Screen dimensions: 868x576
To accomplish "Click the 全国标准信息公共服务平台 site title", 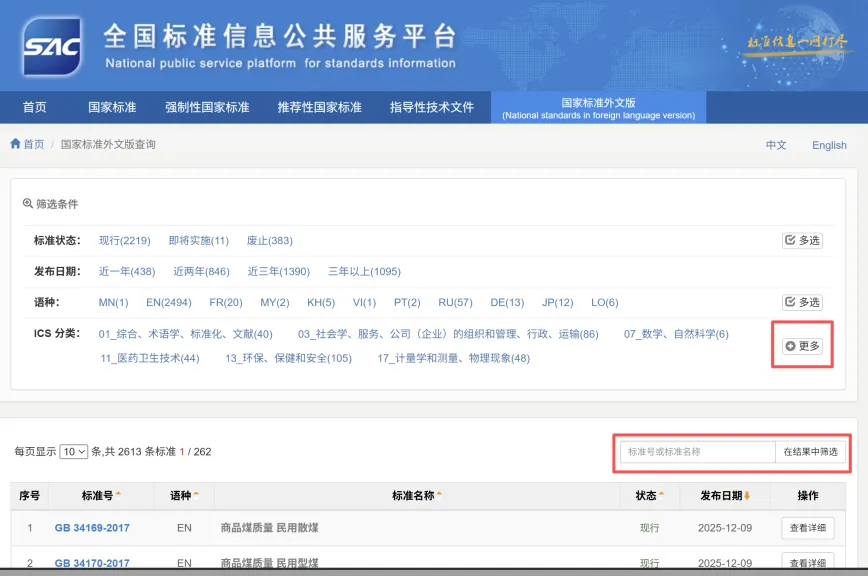I will 280,36.
